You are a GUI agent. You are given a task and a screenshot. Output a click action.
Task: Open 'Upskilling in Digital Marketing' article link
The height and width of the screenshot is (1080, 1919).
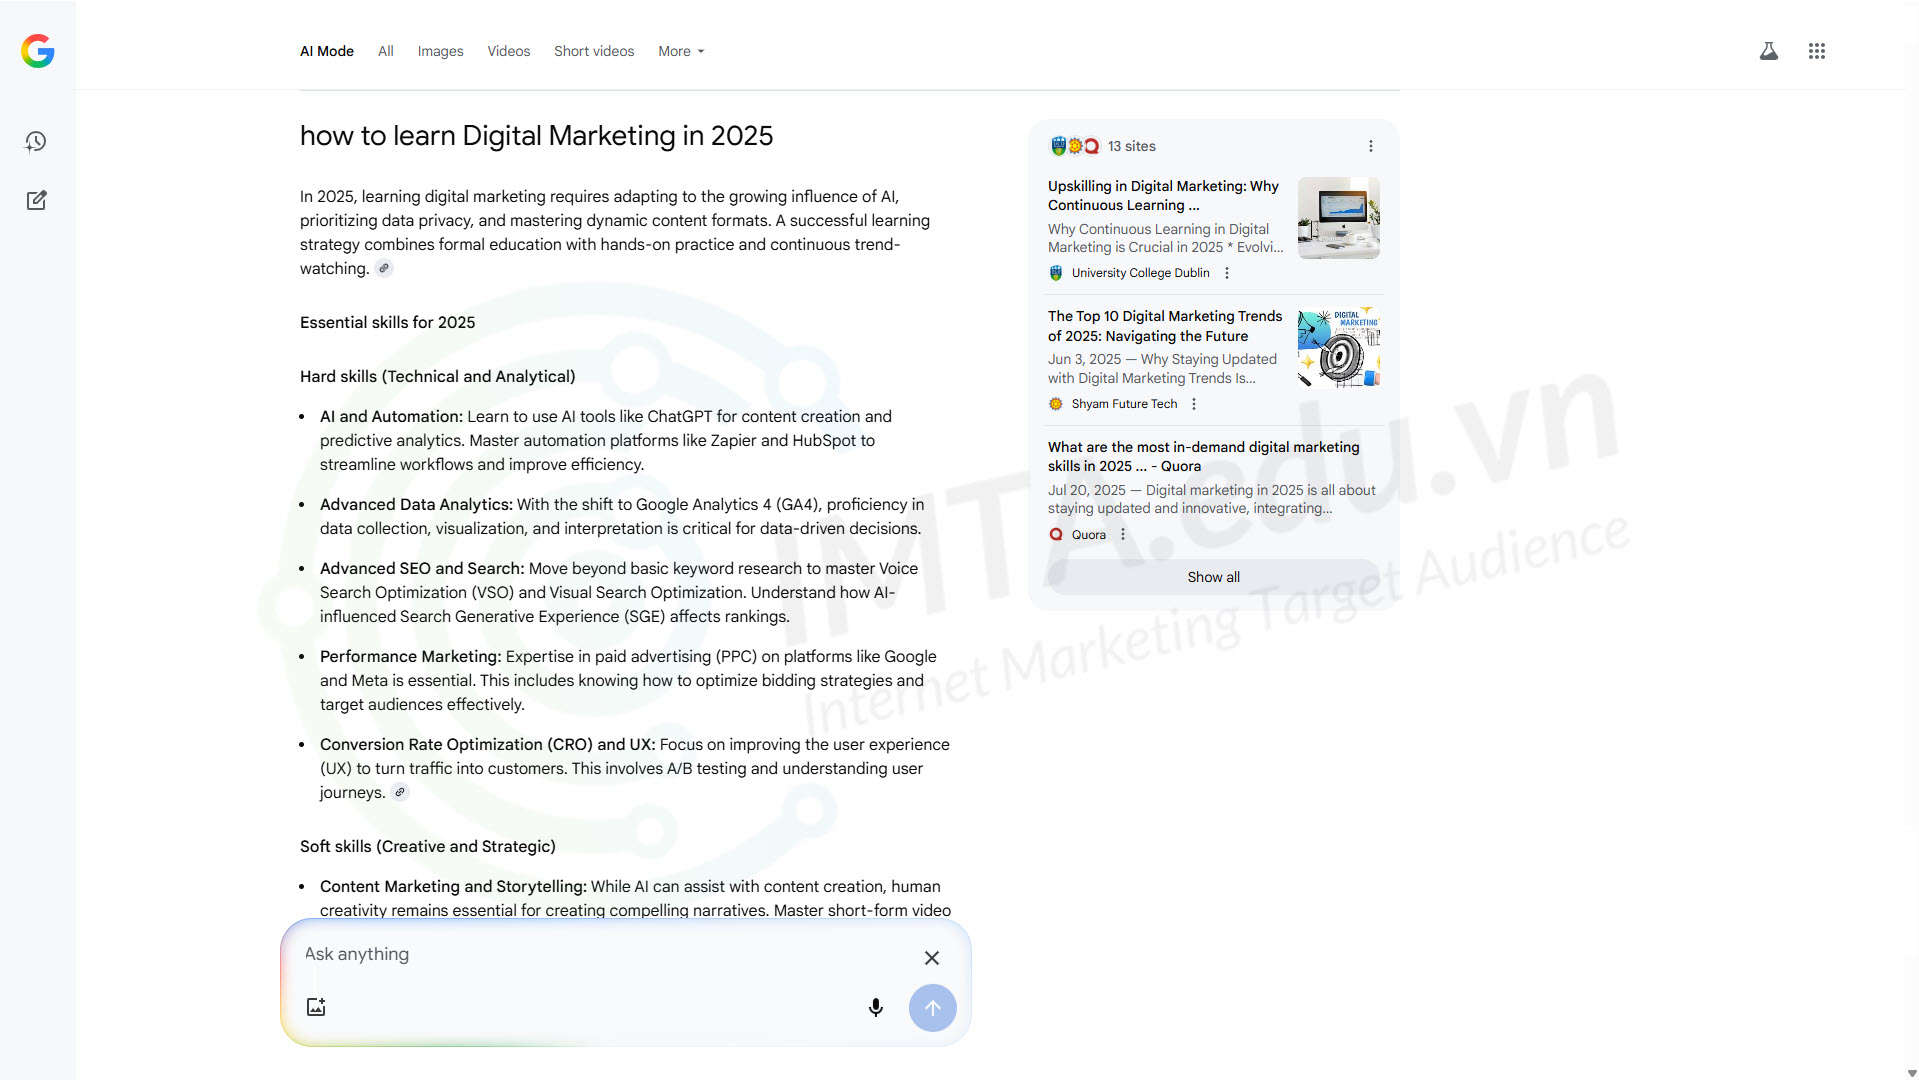tap(1164, 195)
